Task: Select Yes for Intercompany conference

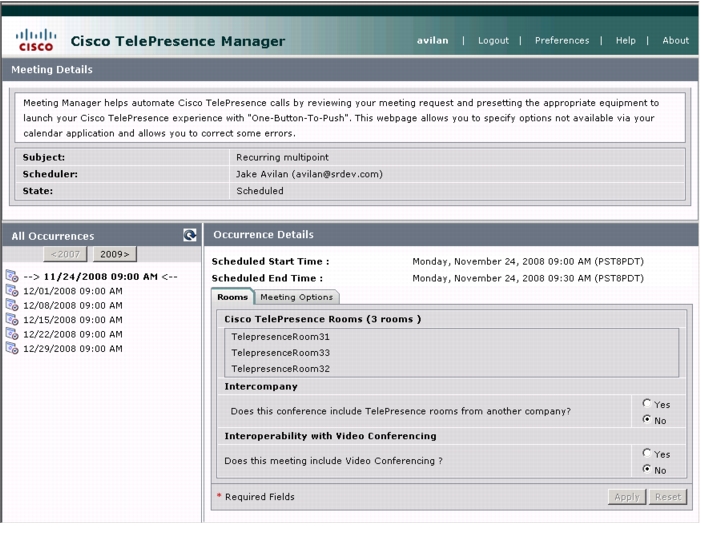Action: point(646,403)
